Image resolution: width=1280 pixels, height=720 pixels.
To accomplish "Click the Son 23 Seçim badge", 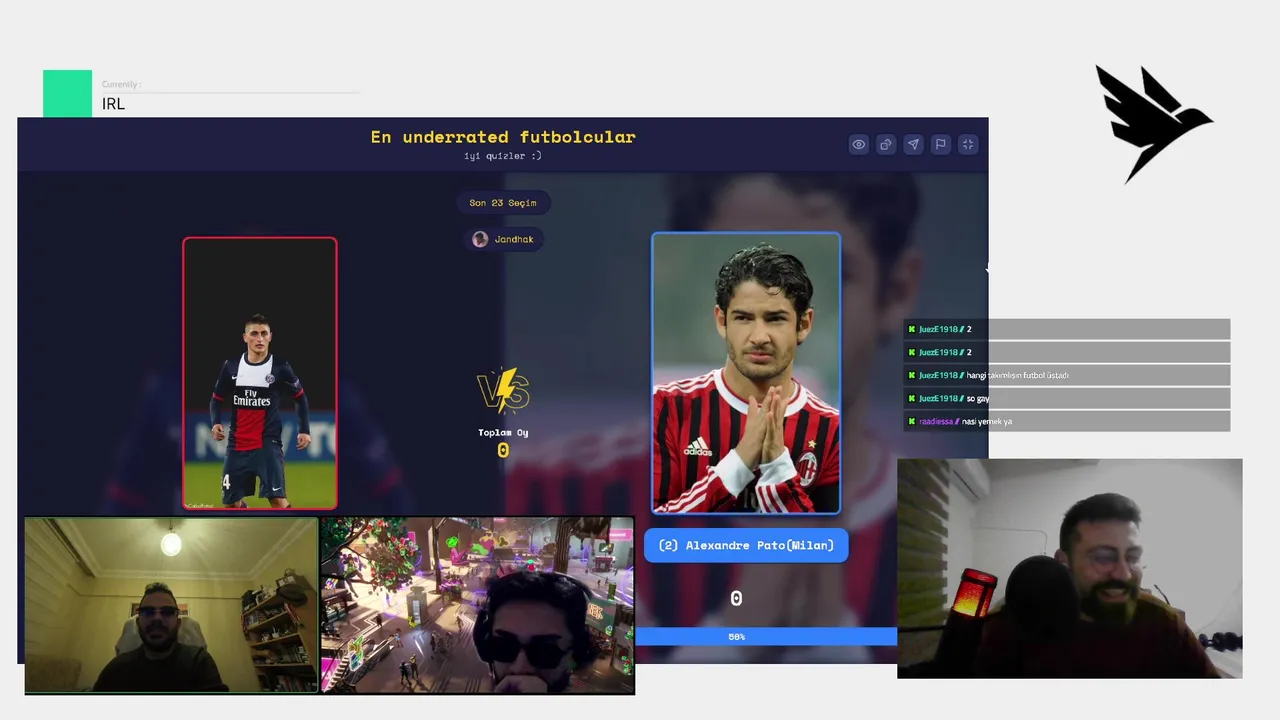I will (503, 203).
